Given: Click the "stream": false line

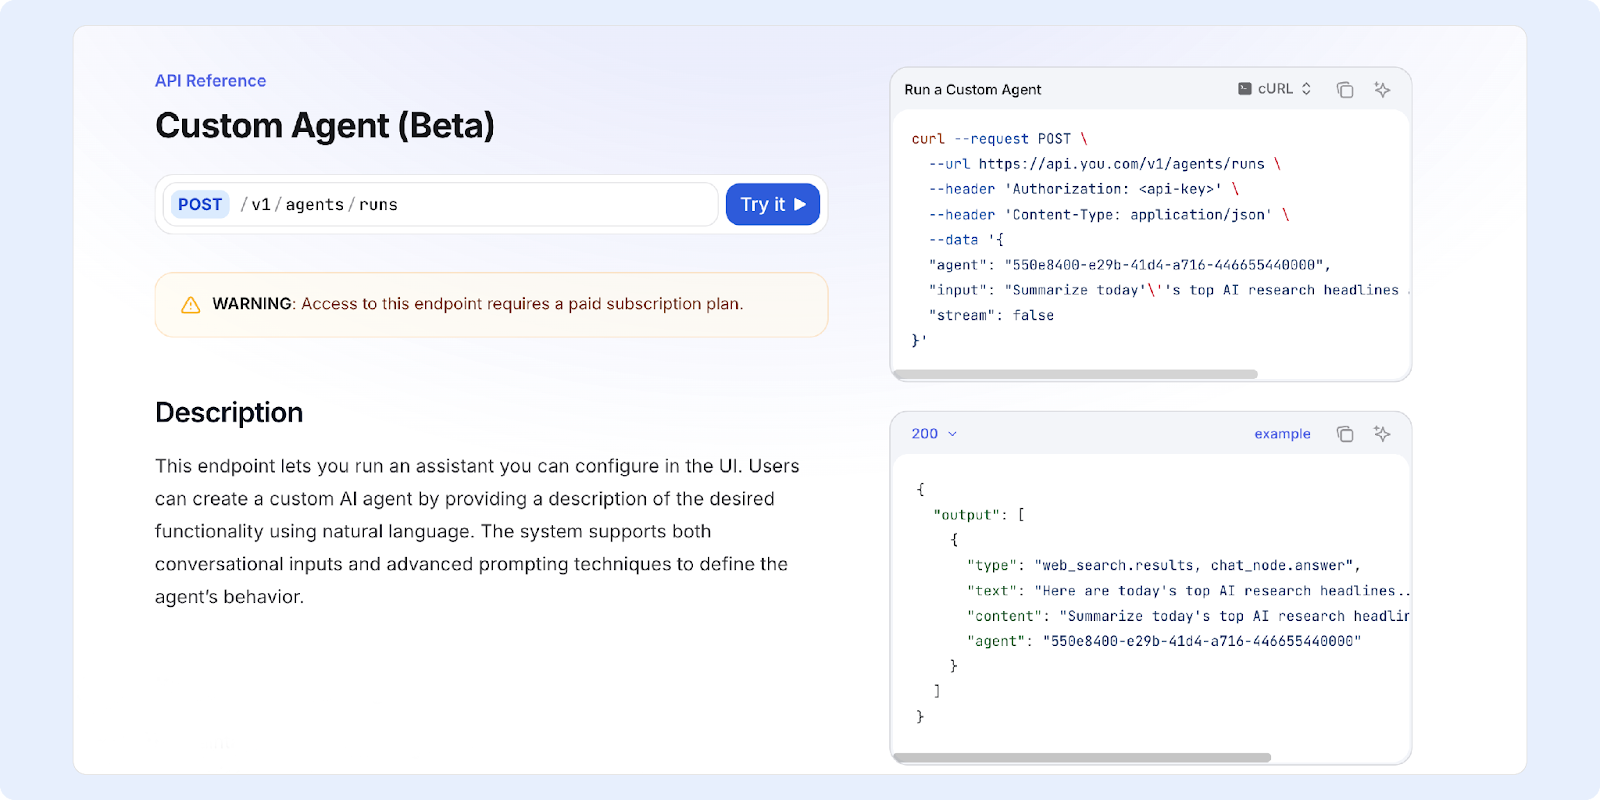Looking at the screenshot, I should pyautogui.click(x=991, y=315).
